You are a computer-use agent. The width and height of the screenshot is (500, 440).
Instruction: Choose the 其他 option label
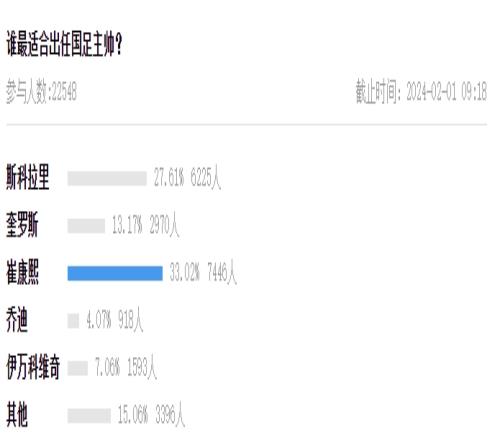(x=17, y=415)
